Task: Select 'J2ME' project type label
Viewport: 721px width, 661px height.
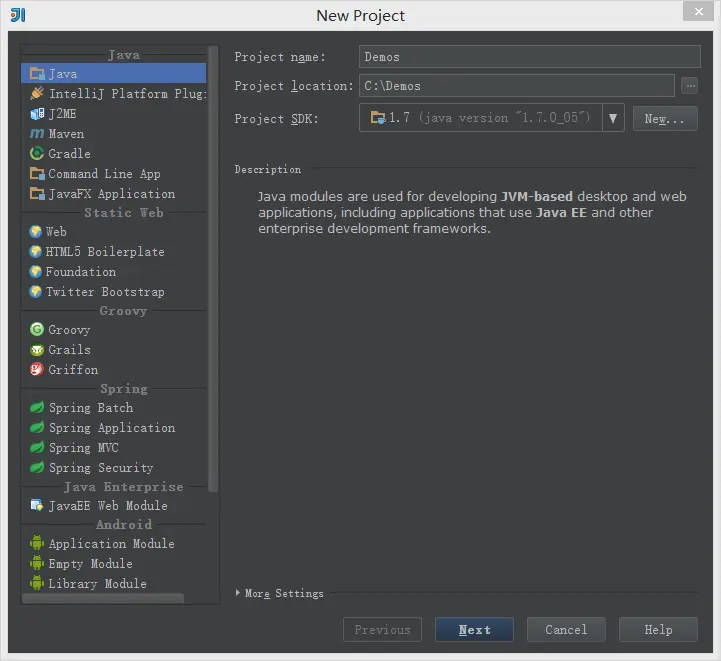Action: (x=63, y=114)
